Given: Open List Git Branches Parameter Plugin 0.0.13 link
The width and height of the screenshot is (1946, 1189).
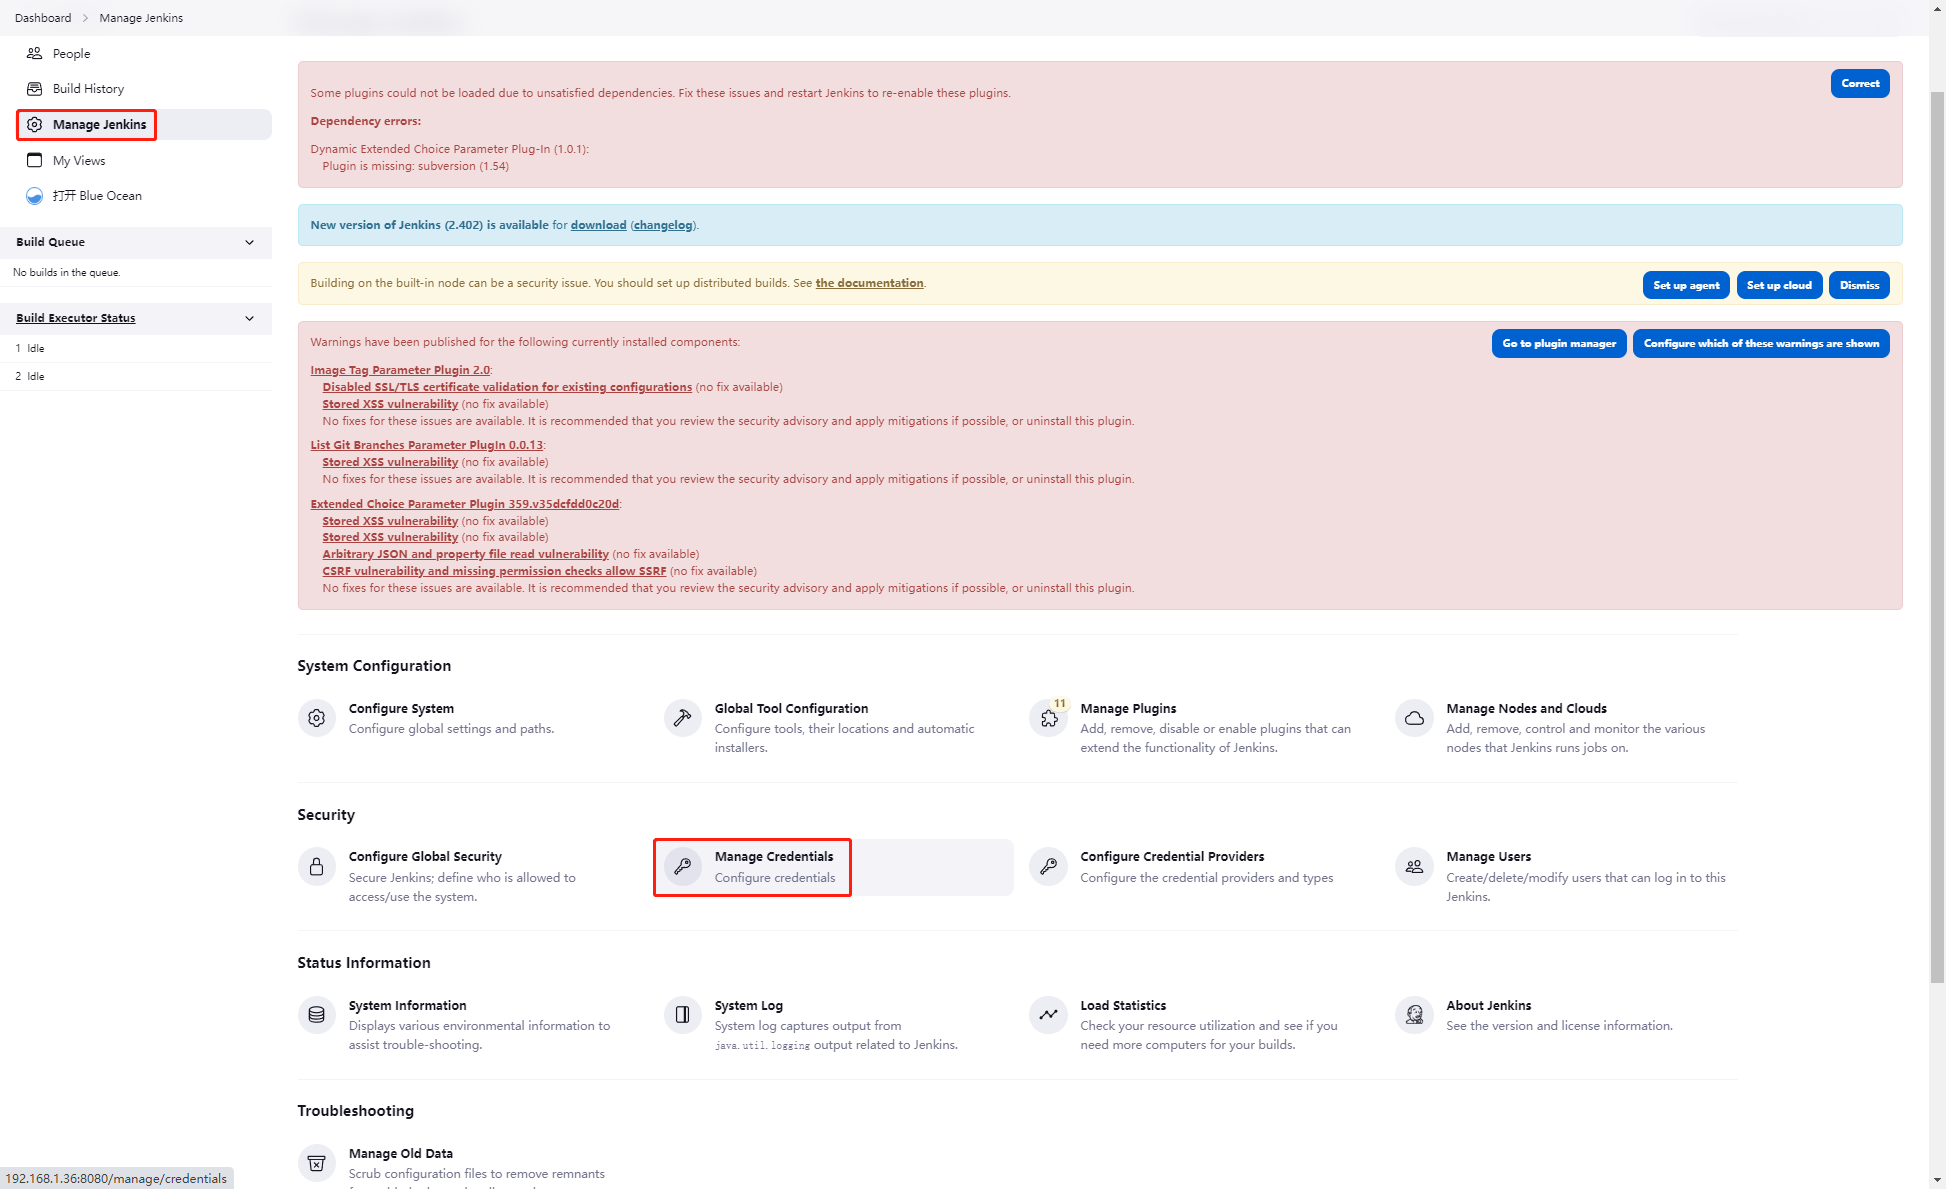Looking at the screenshot, I should tap(426, 445).
